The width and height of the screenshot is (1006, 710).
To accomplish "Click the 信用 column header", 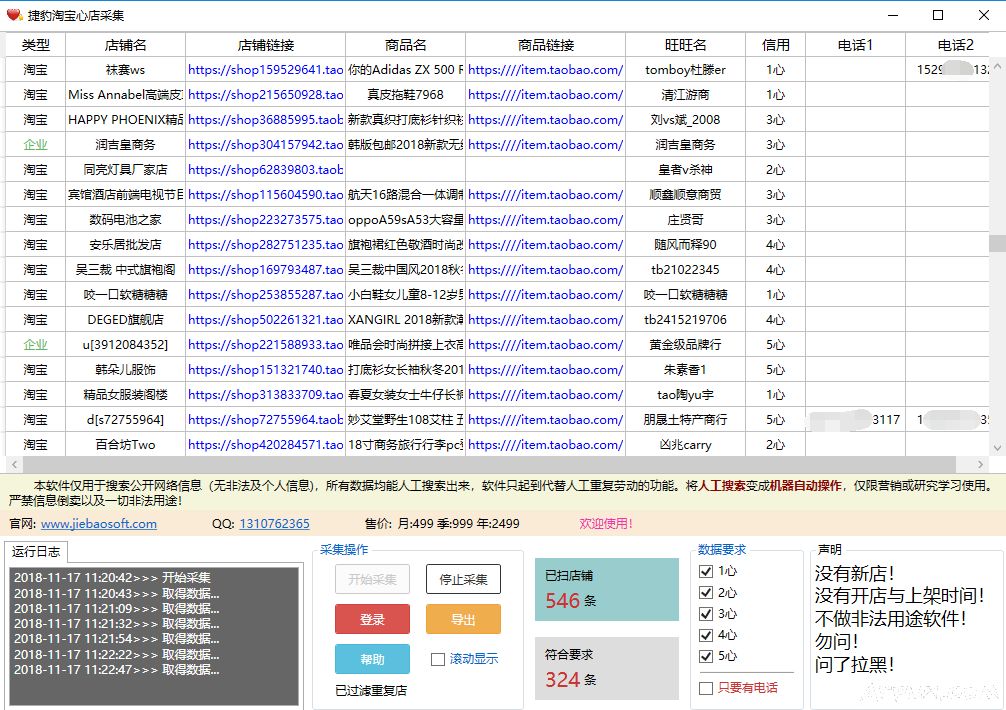I will (x=776, y=44).
